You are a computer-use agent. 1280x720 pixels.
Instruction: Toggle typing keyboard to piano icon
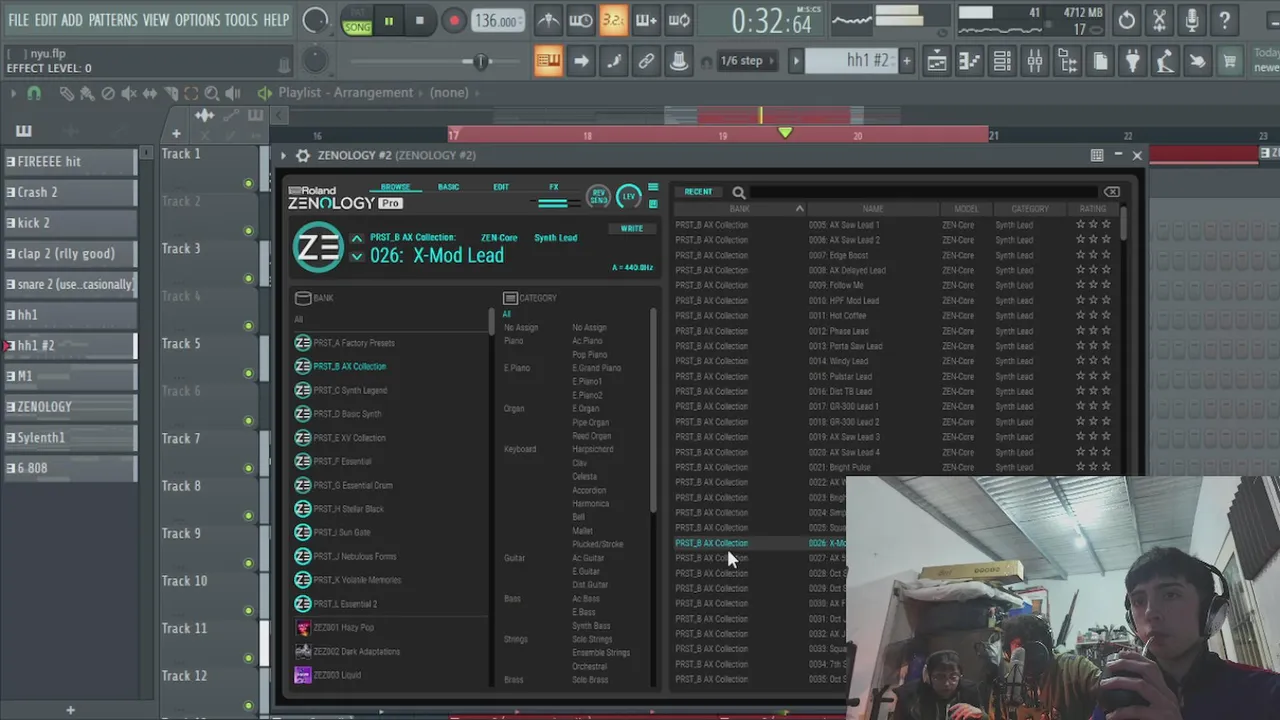coord(548,61)
